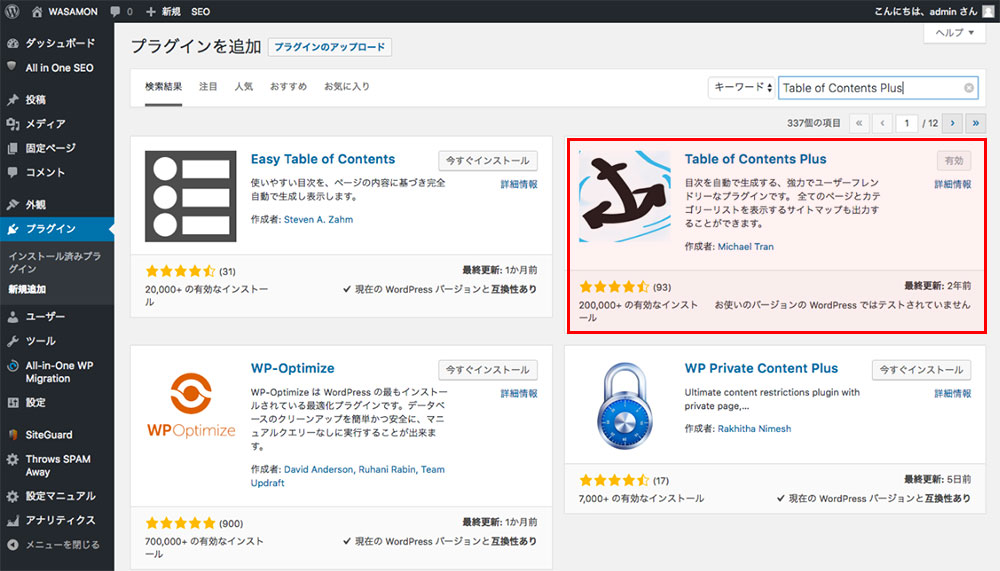Open the admin user avatar
The height and width of the screenshot is (571, 1000).
(x=988, y=11)
